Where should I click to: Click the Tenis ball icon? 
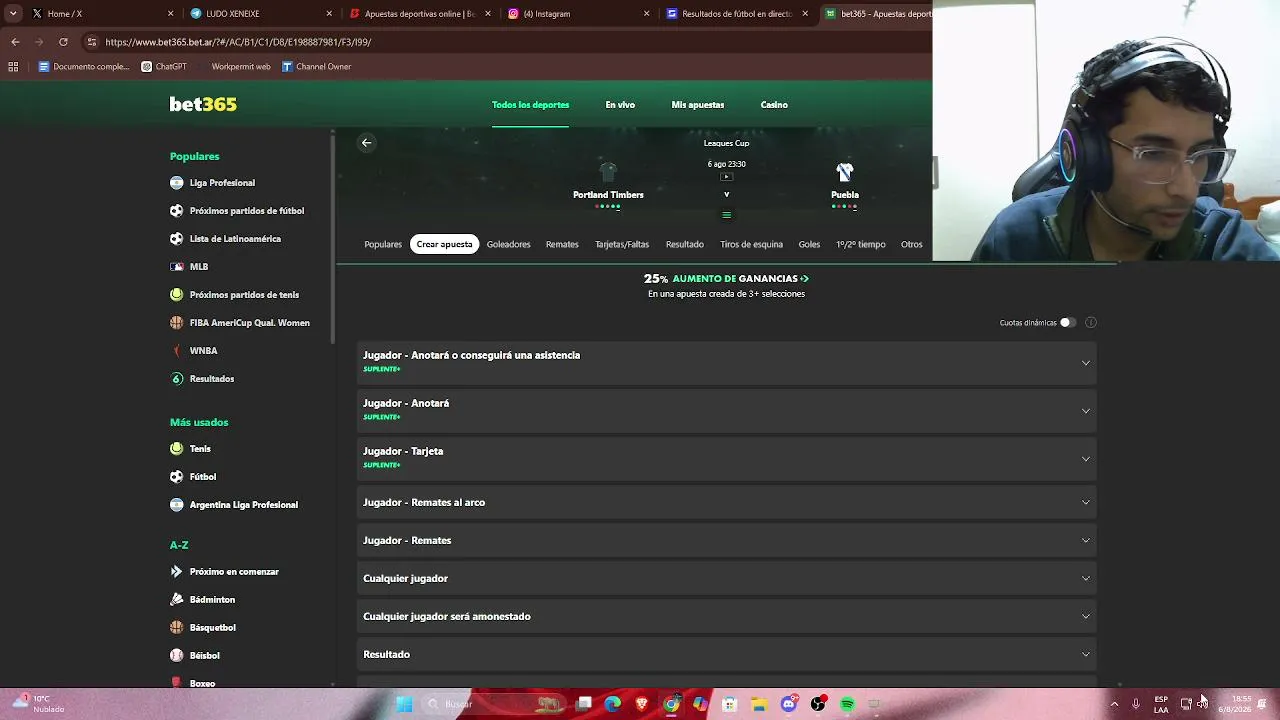177,449
